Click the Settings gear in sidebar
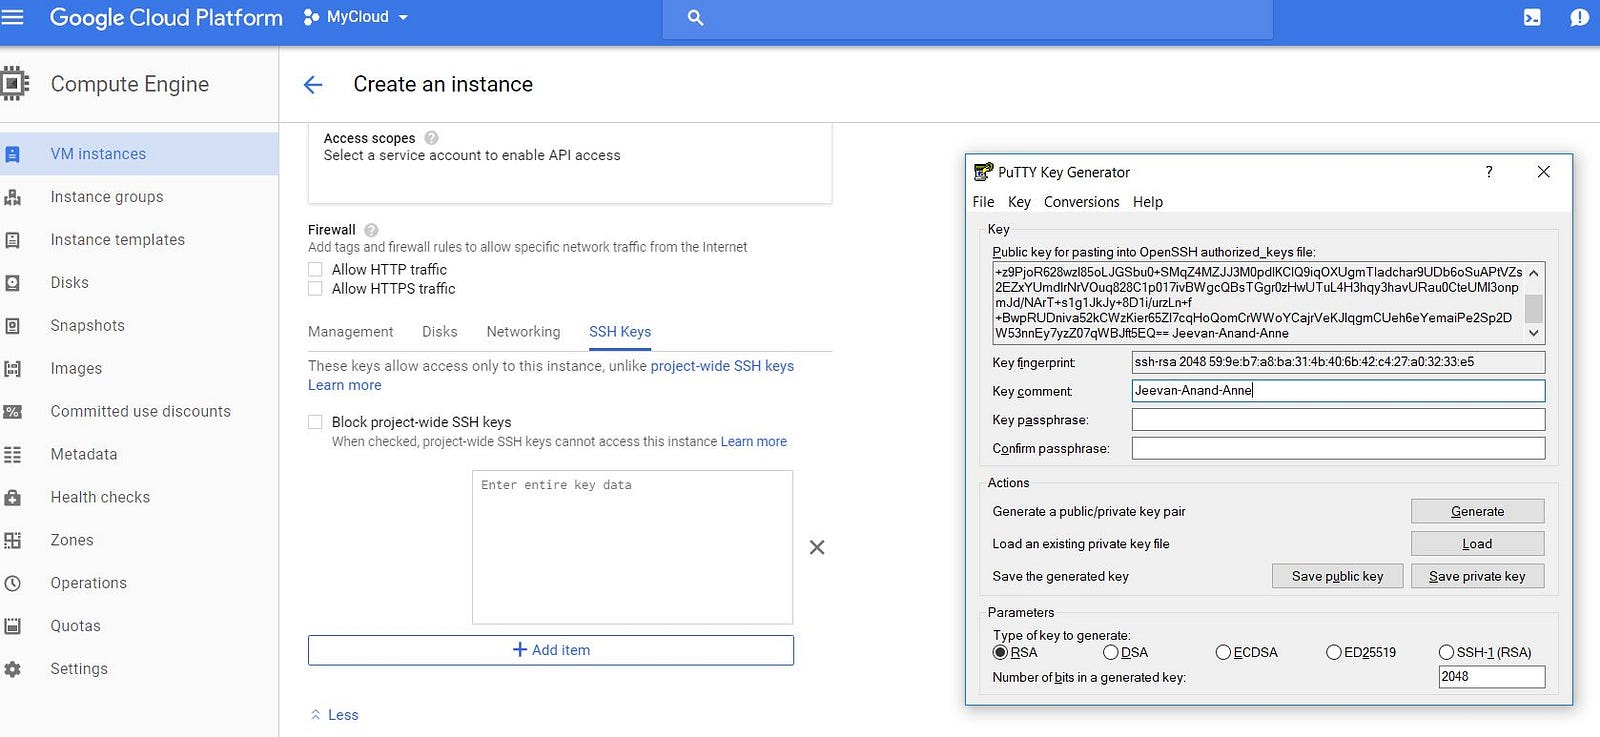Image resolution: width=1600 pixels, height=737 pixels. pos(13,669)
